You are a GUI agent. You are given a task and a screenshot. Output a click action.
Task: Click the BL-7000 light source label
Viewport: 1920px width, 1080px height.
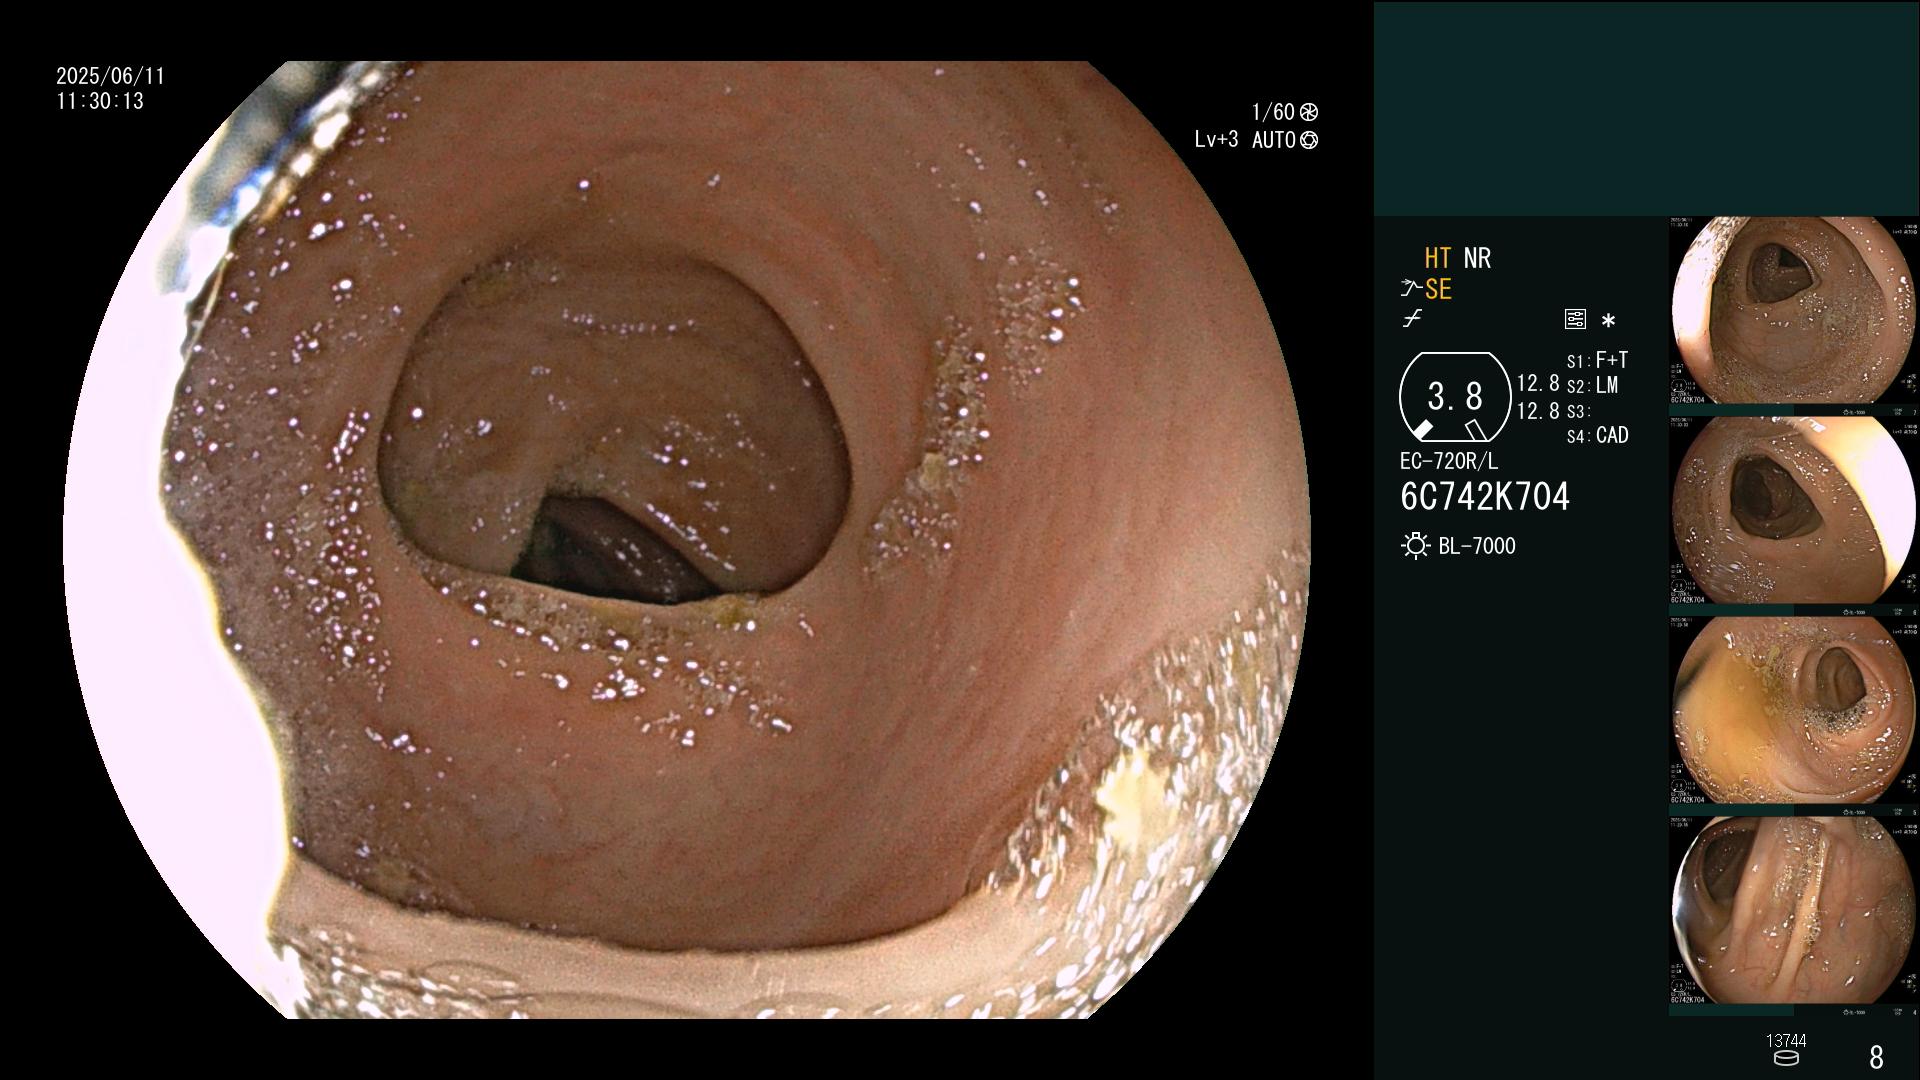[1477, 546]
